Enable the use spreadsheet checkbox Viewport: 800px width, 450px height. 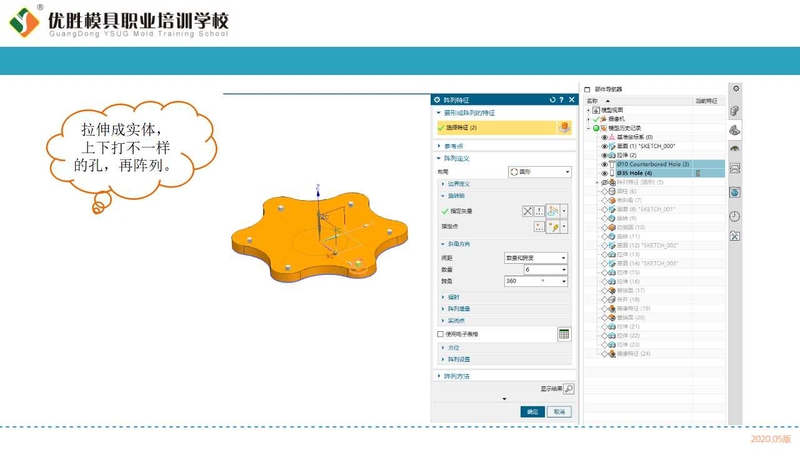coord(439,333)
